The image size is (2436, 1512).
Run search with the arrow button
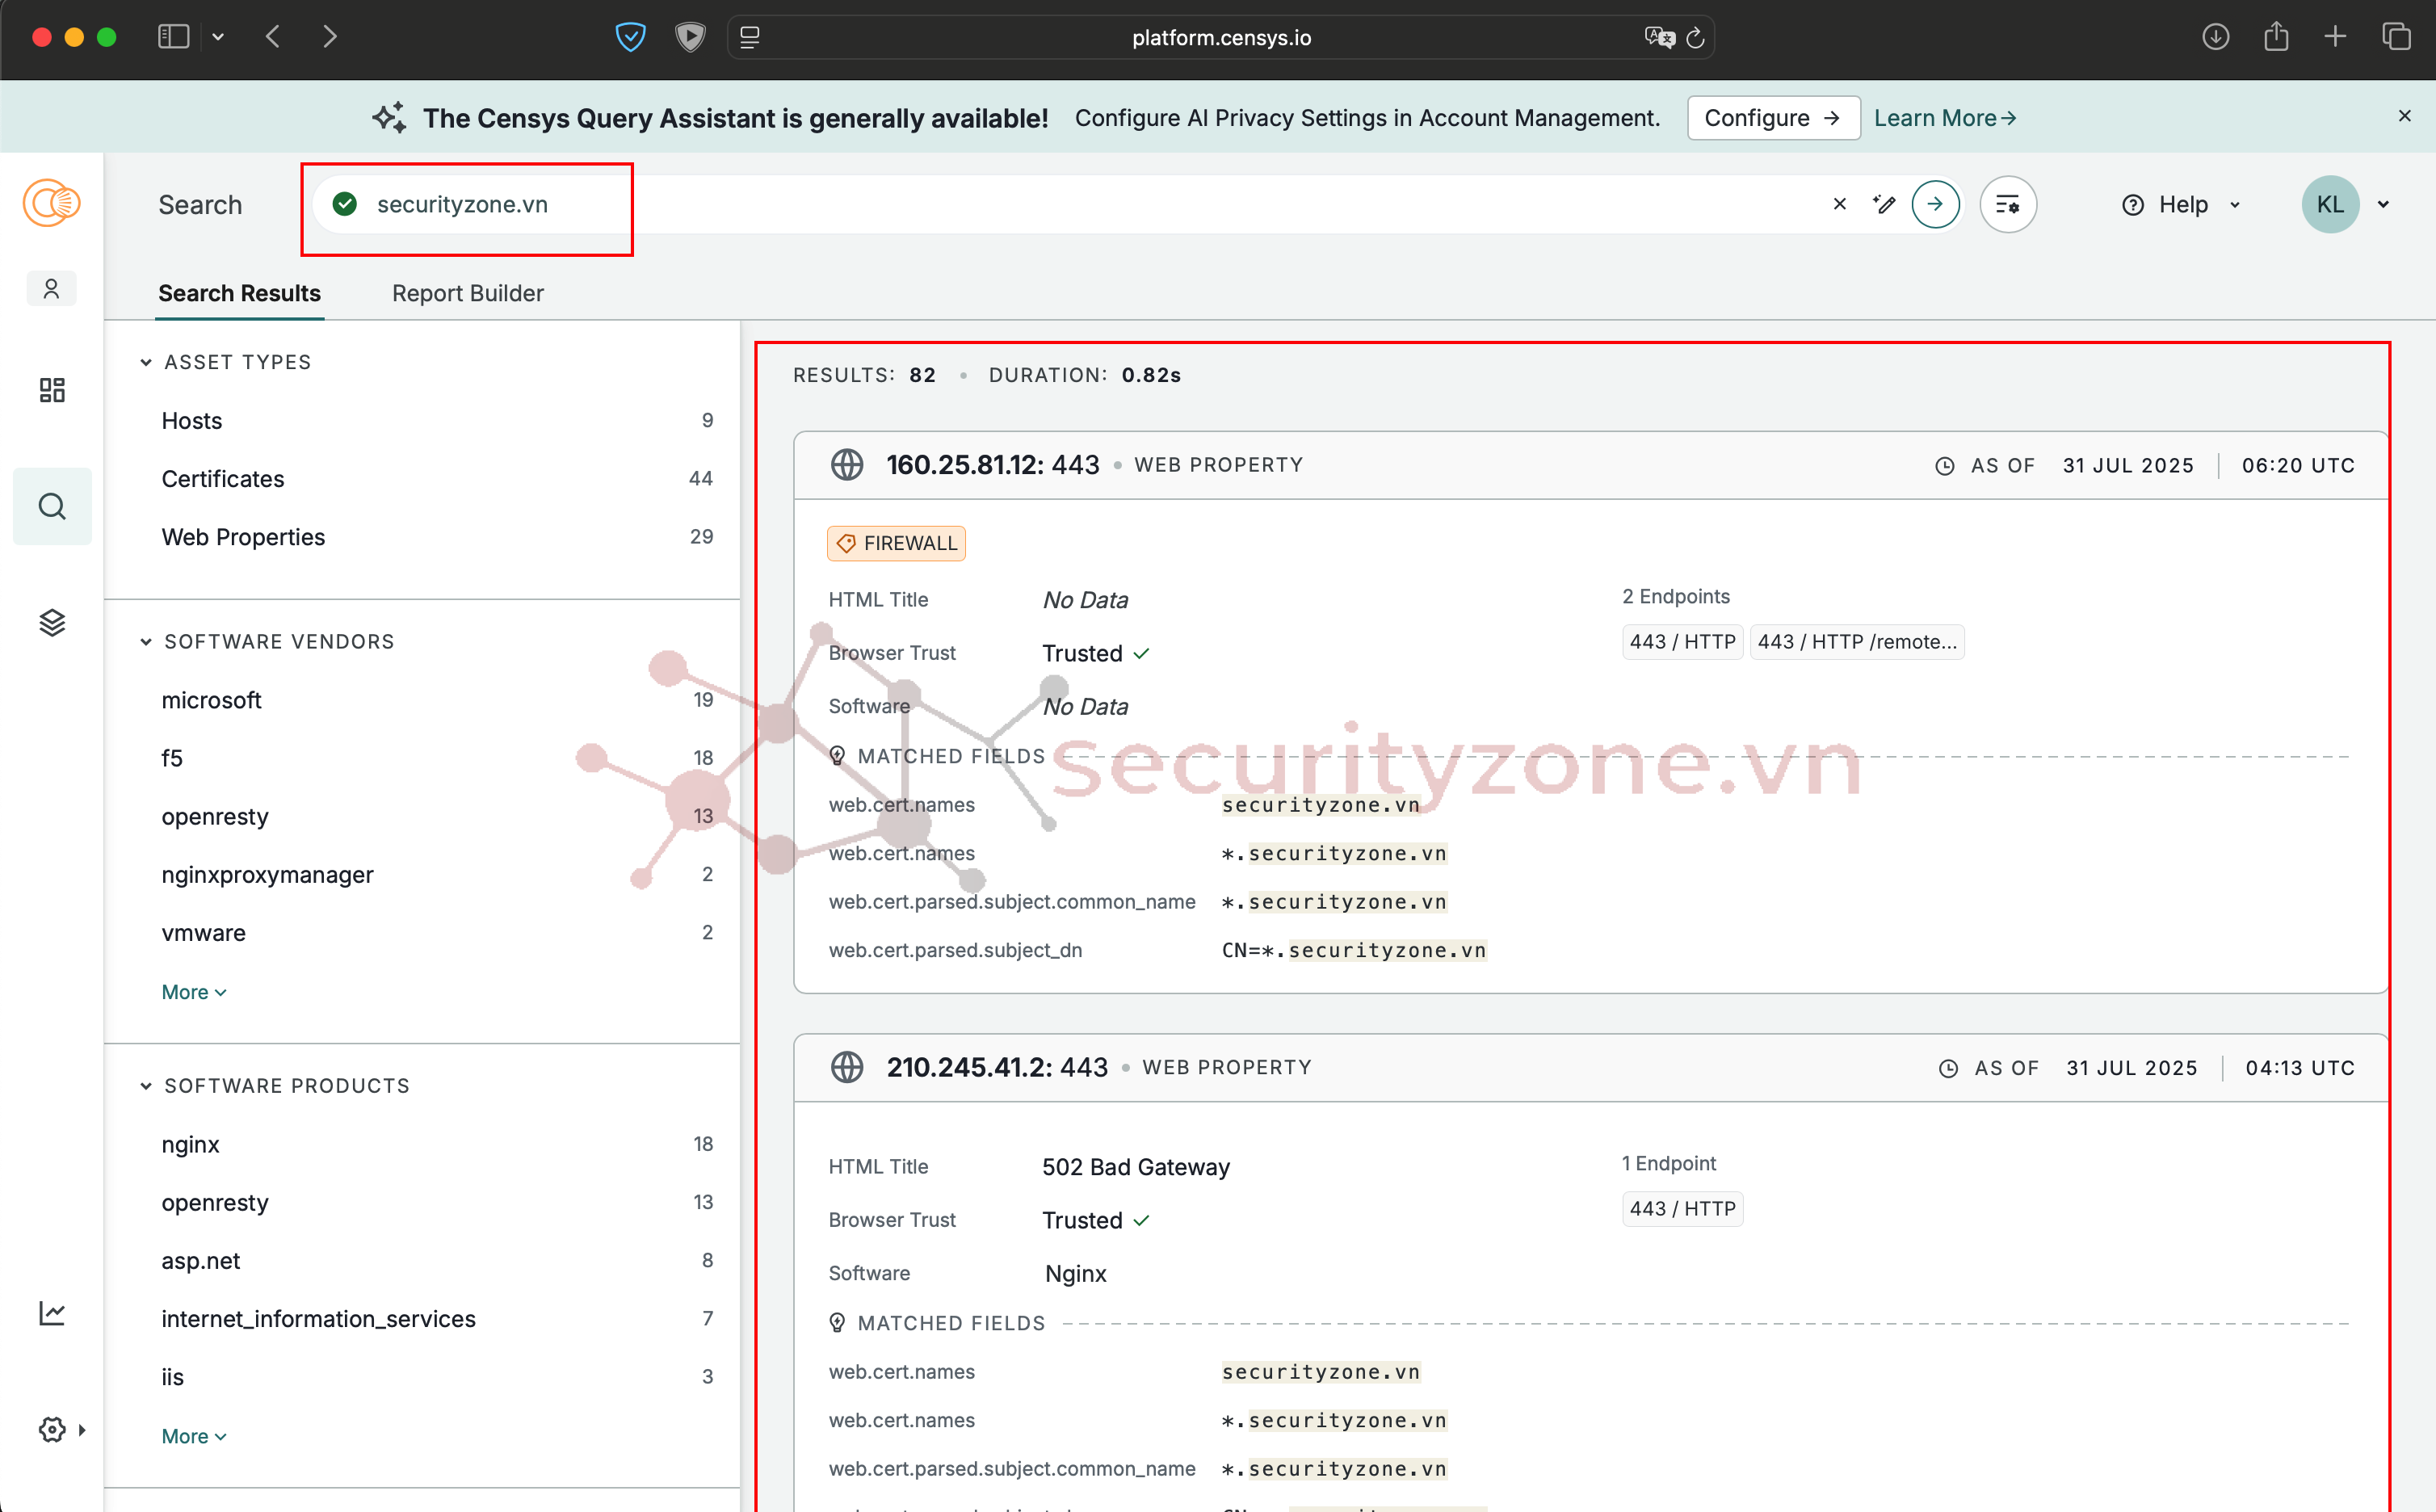click(x=1935, y=204)
